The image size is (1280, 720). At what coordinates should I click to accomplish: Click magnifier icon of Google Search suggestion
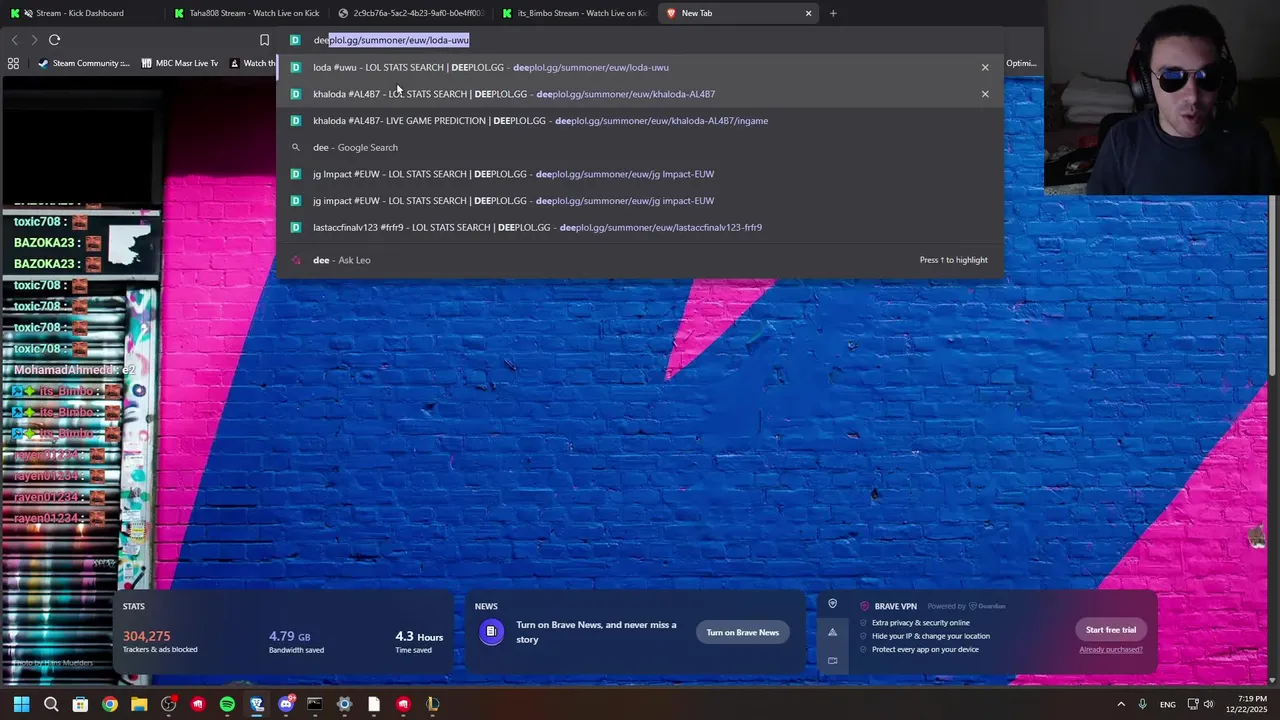(x=295, y=147)
